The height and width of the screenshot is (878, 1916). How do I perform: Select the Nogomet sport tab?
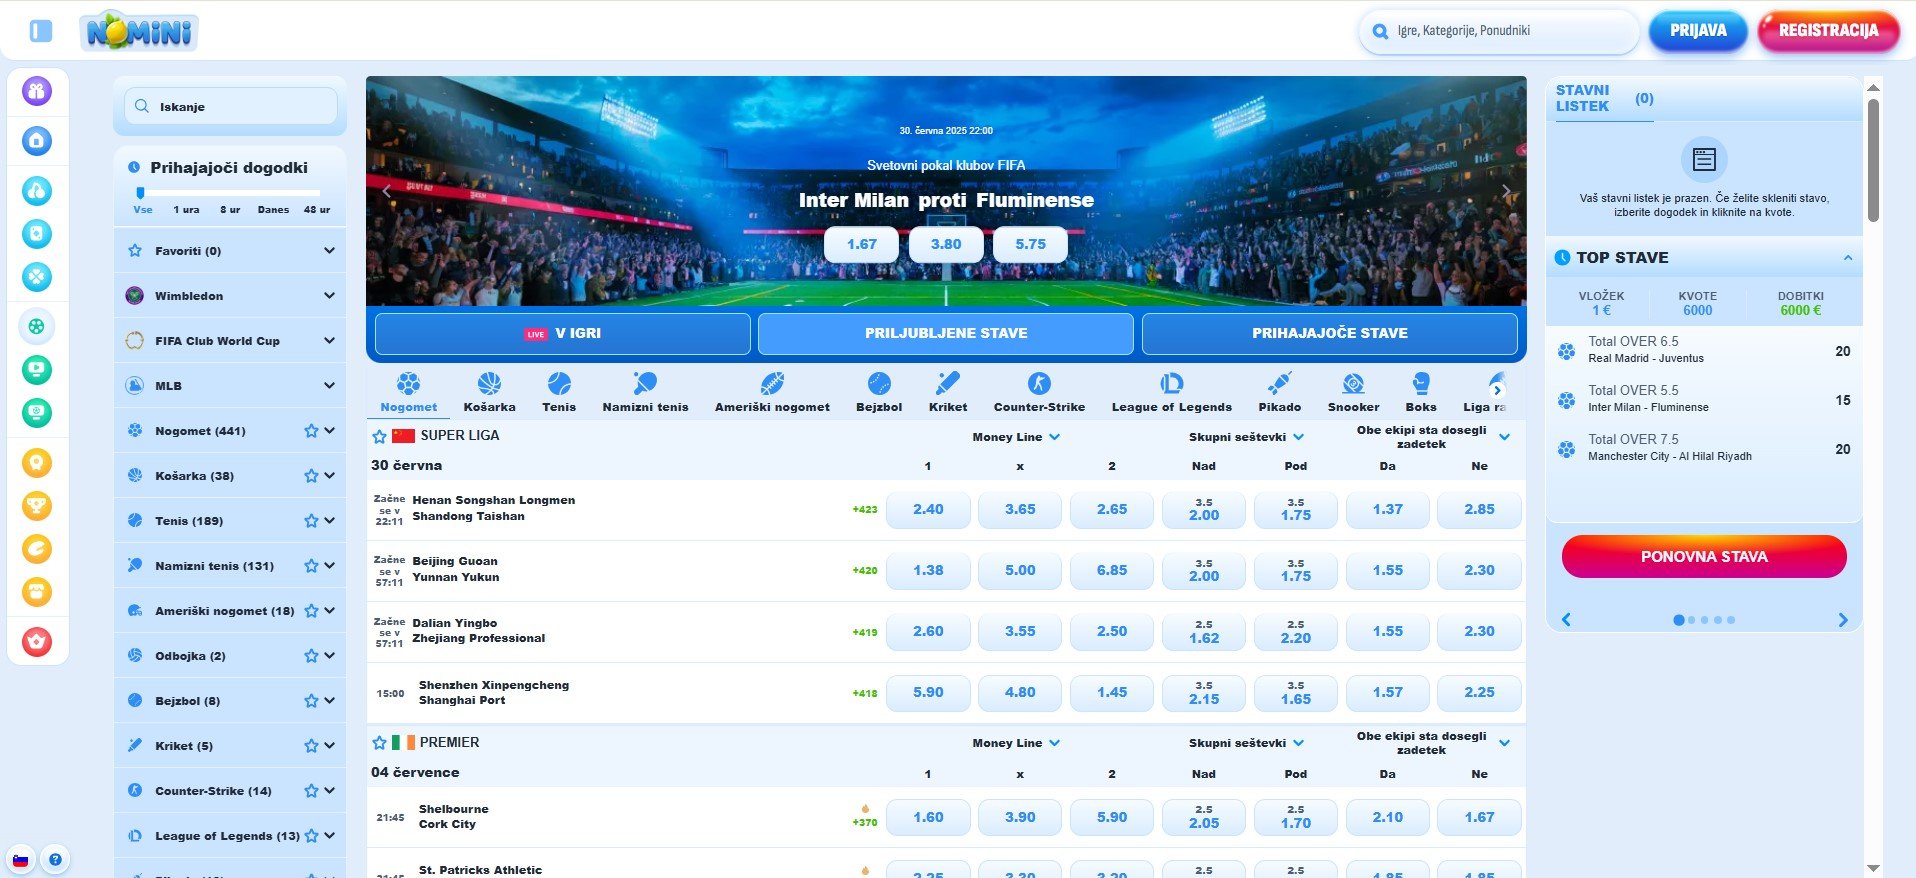click(x=408, y=392)
